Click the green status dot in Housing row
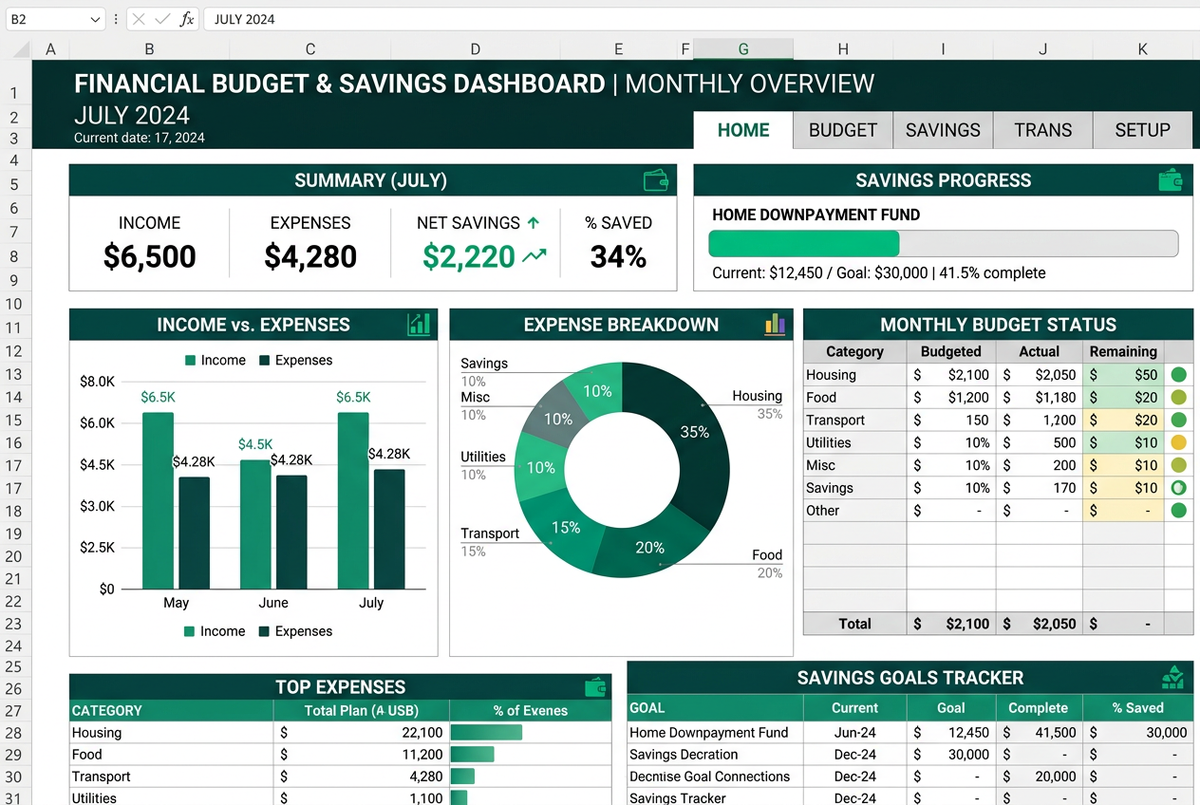The image size is (1200, 805). 1178,375
